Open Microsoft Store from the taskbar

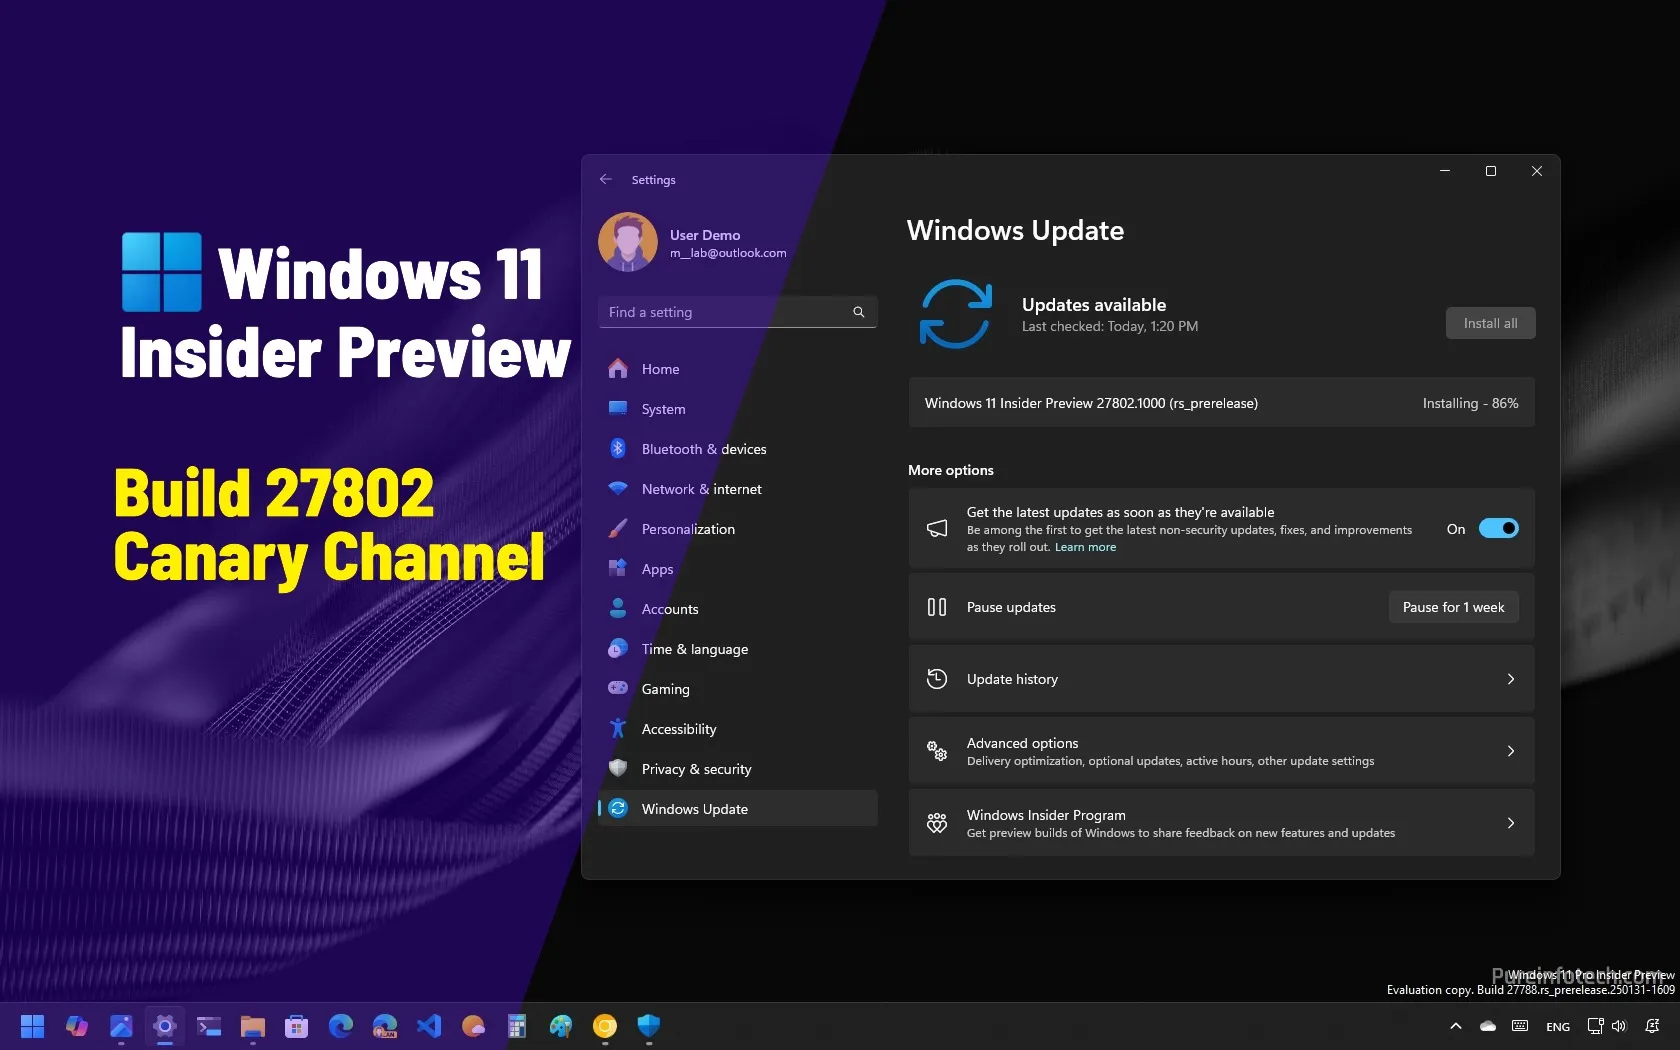(297, 1026)
